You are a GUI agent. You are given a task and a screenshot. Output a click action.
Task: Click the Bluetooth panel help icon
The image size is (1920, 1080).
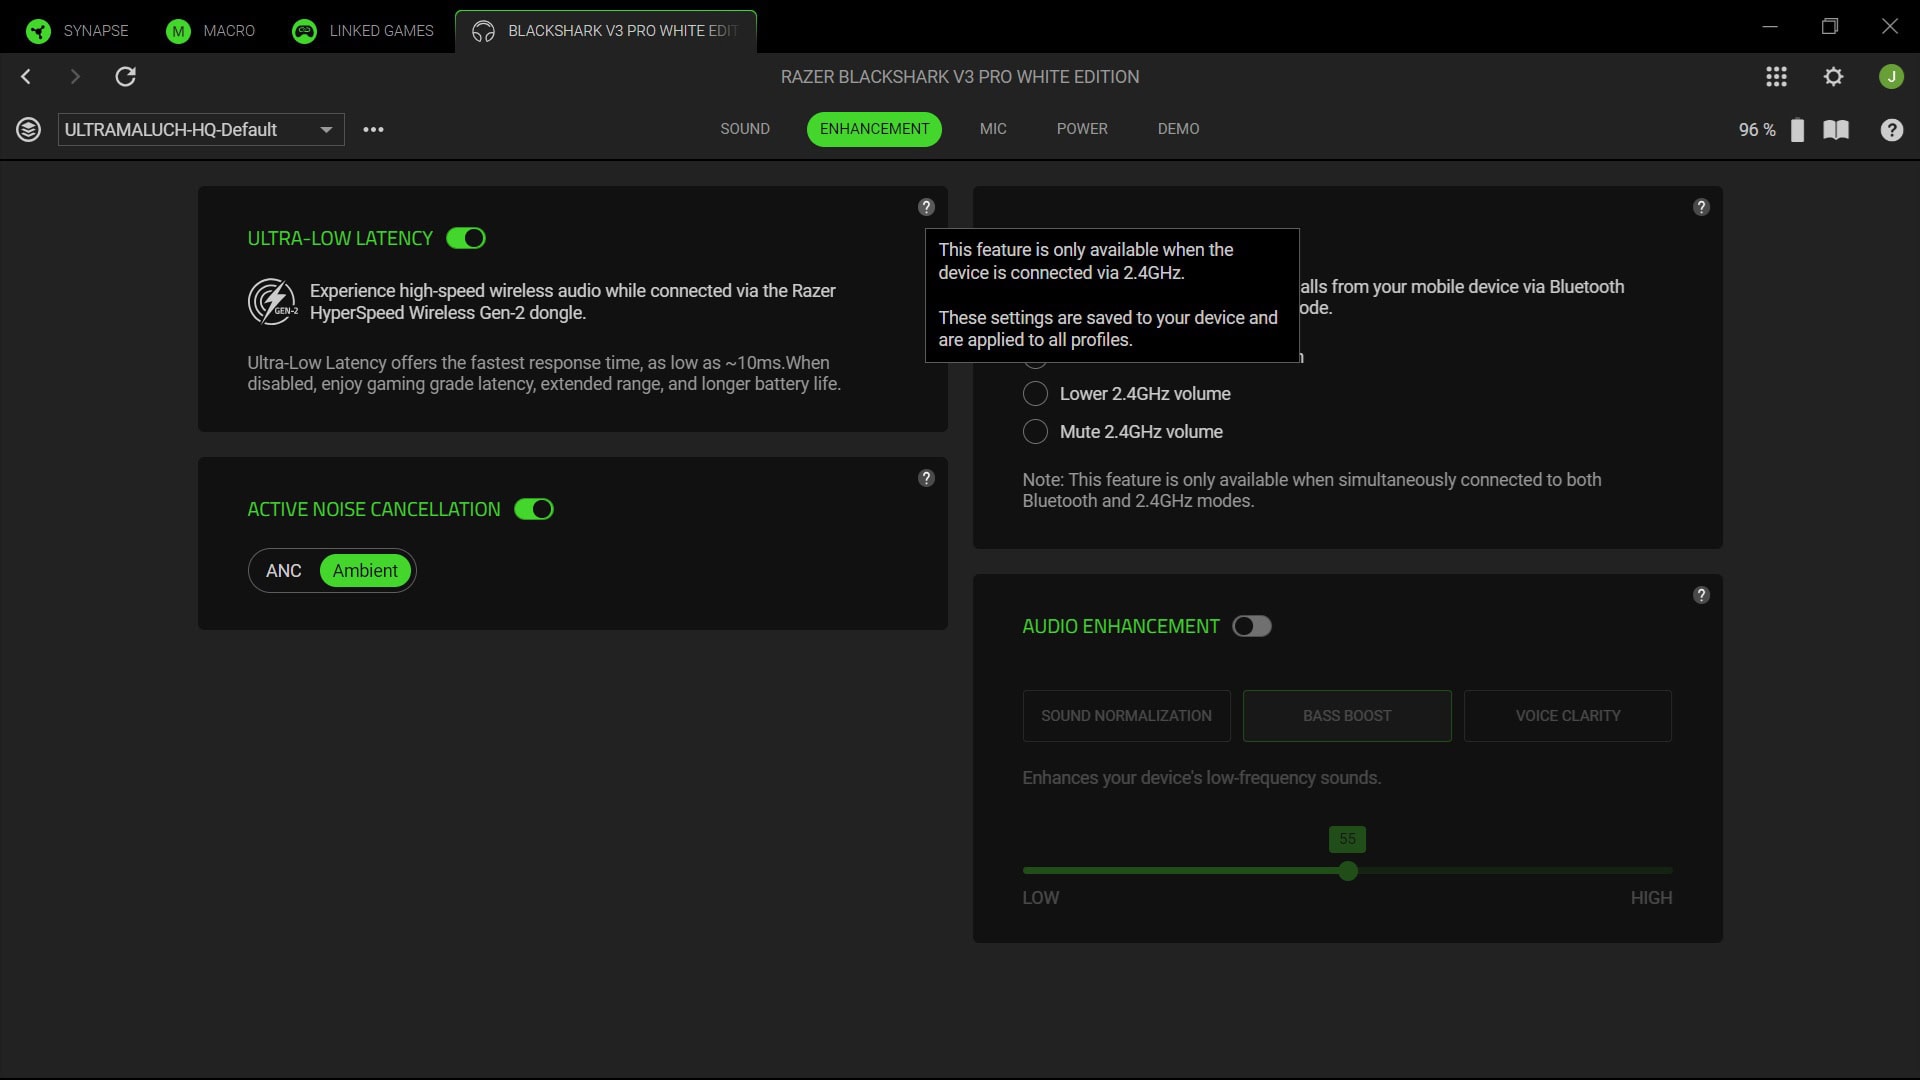pos(1701,207)
